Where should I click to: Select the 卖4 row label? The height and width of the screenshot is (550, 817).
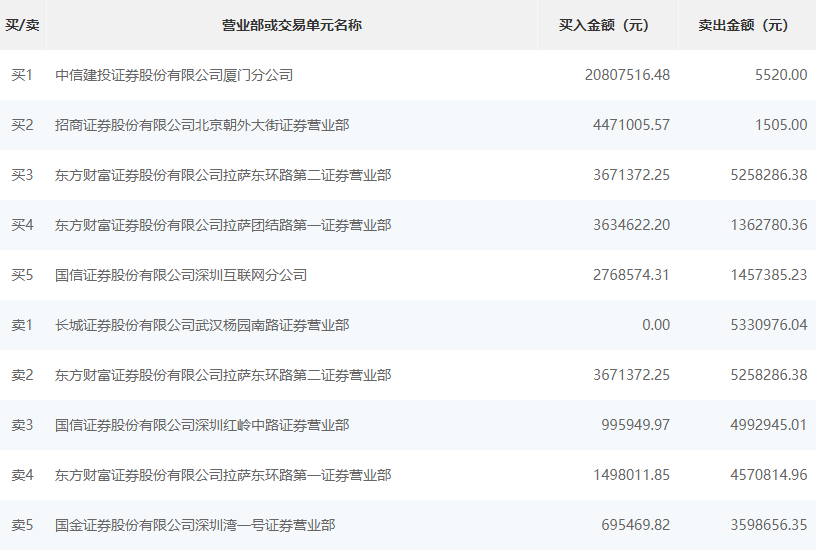[x=22, y=475]
